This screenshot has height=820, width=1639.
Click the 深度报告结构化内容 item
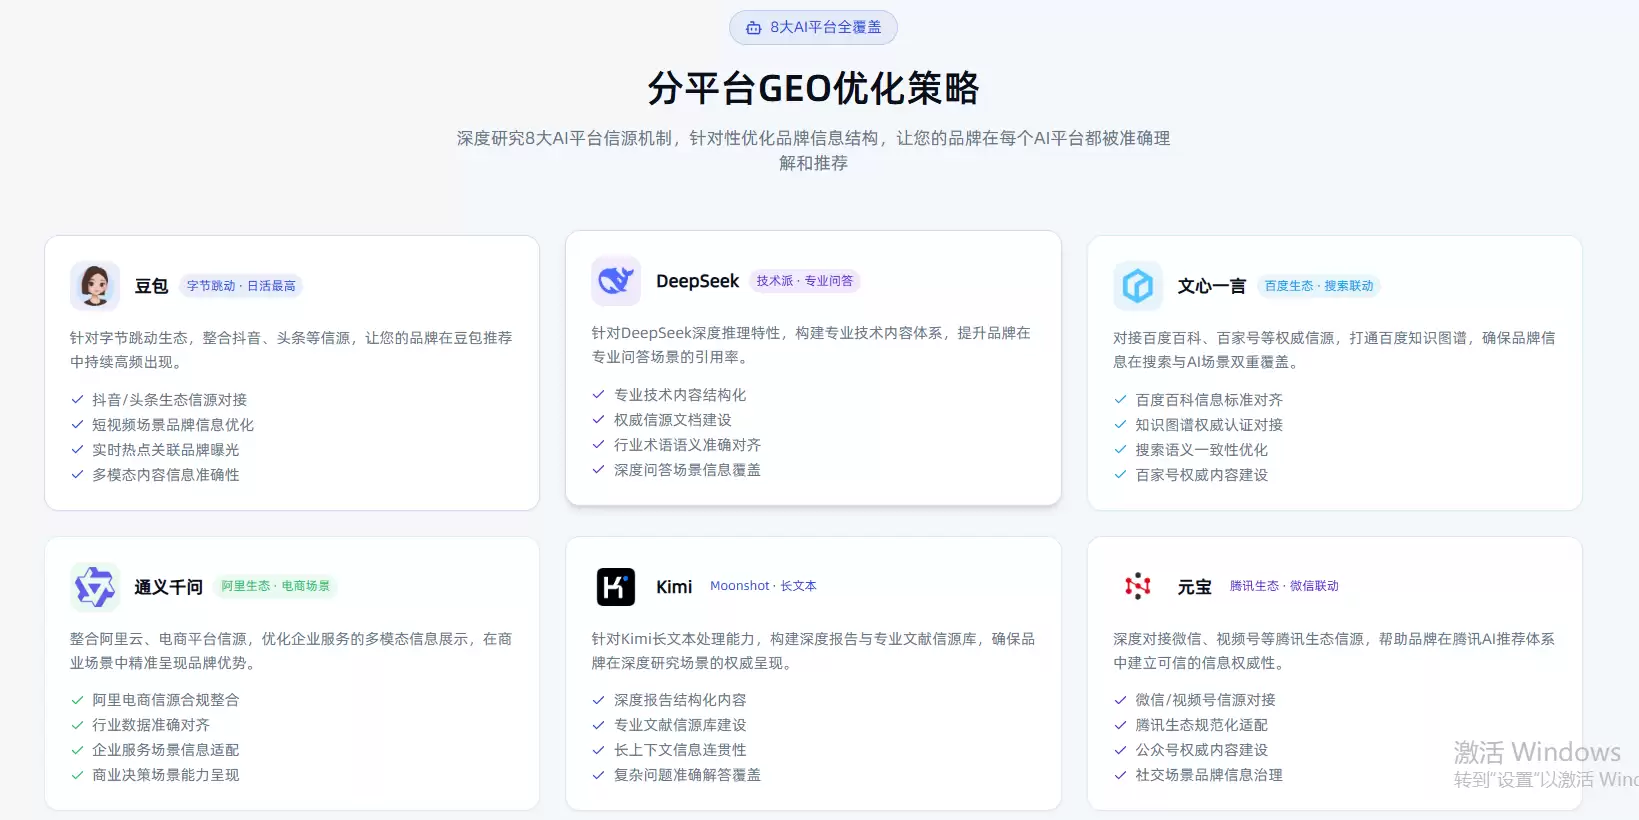coord(669,700)
